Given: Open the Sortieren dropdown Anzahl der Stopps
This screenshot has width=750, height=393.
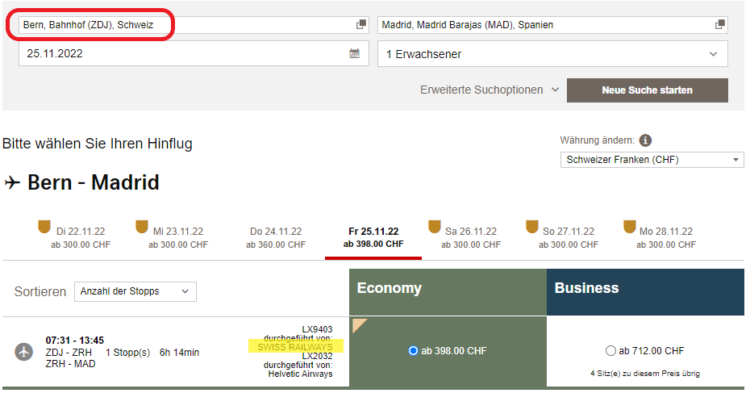Looking at the screenshot, I should pyautogui.click(x=135, y=292).
